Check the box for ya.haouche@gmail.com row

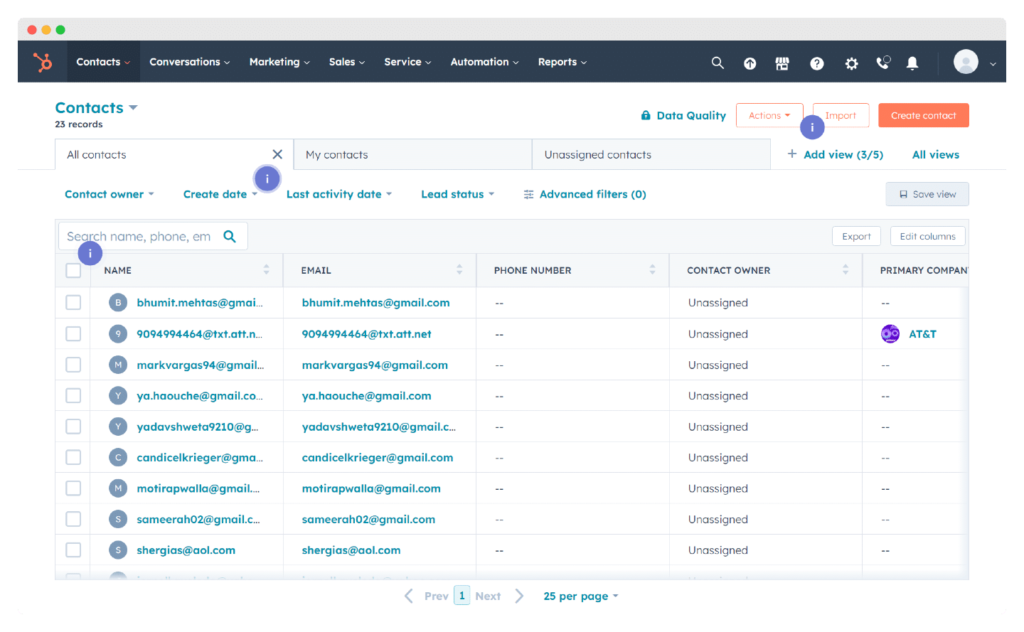coord(73,396)
